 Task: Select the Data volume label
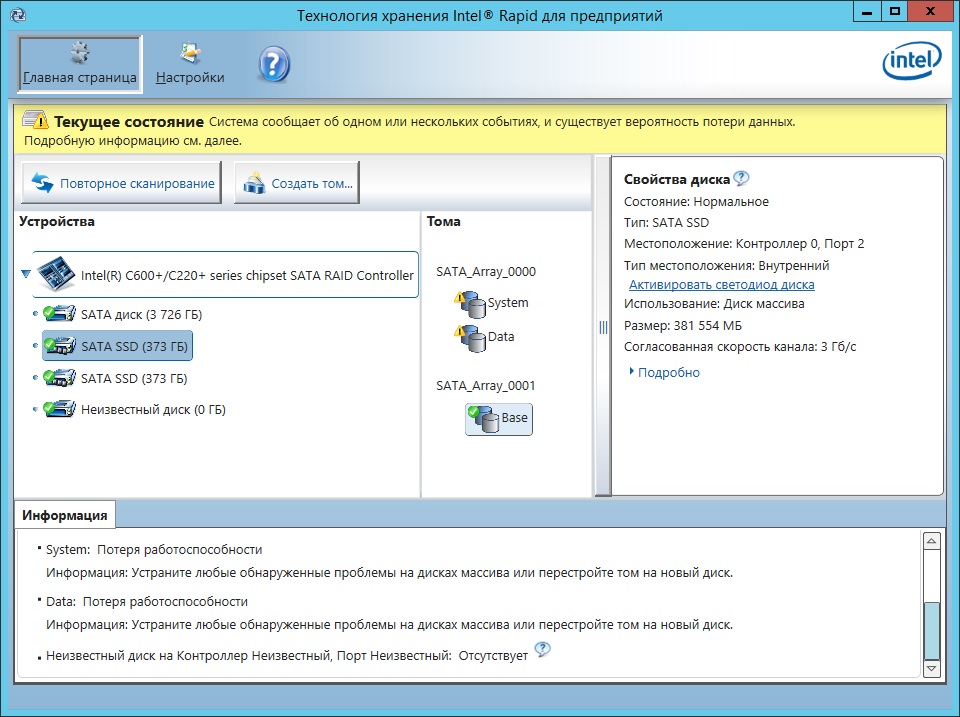501,337
